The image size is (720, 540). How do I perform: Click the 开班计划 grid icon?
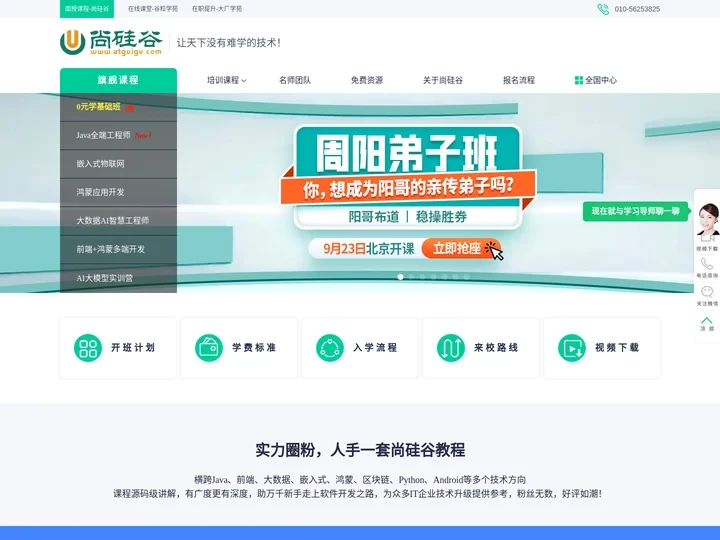click(x=88, y=348)
